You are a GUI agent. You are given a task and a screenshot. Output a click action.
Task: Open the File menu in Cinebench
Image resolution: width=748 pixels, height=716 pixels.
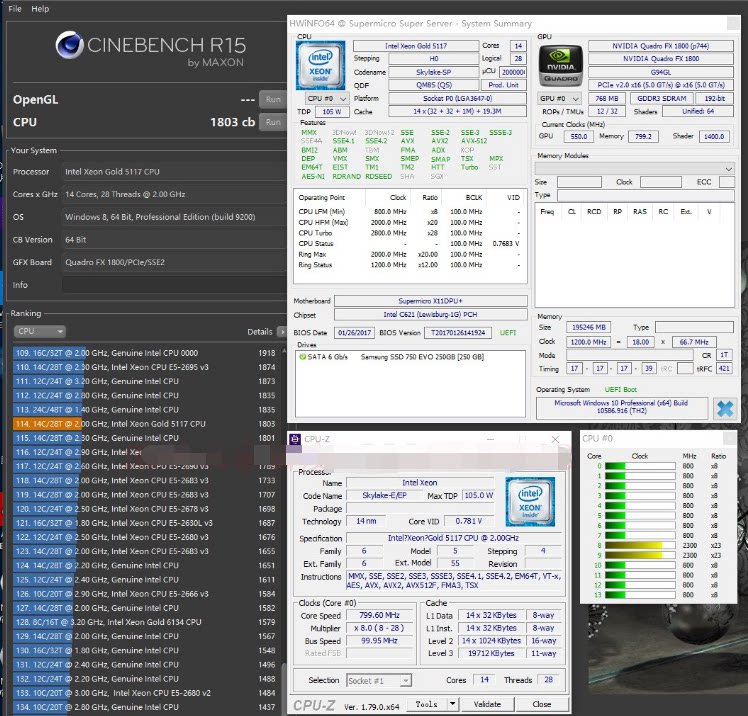15,9
